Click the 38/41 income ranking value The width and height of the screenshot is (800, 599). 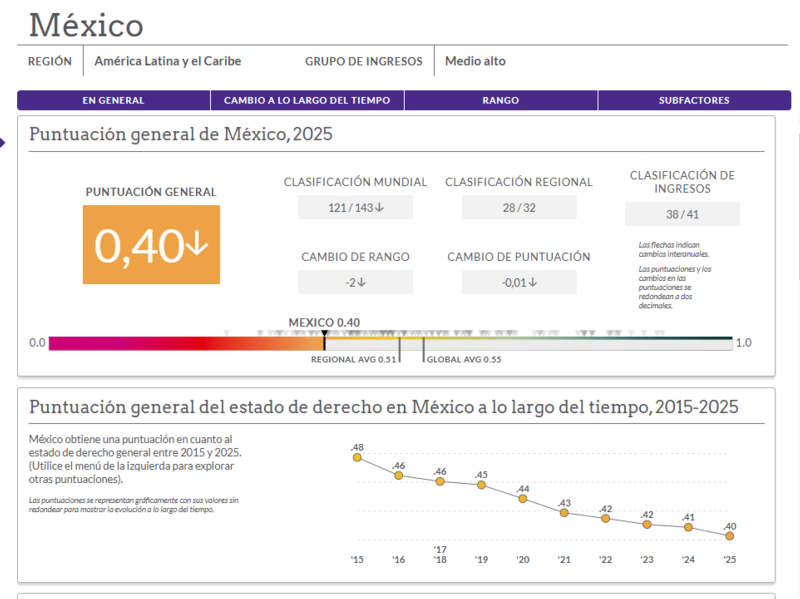coord(682,214)
